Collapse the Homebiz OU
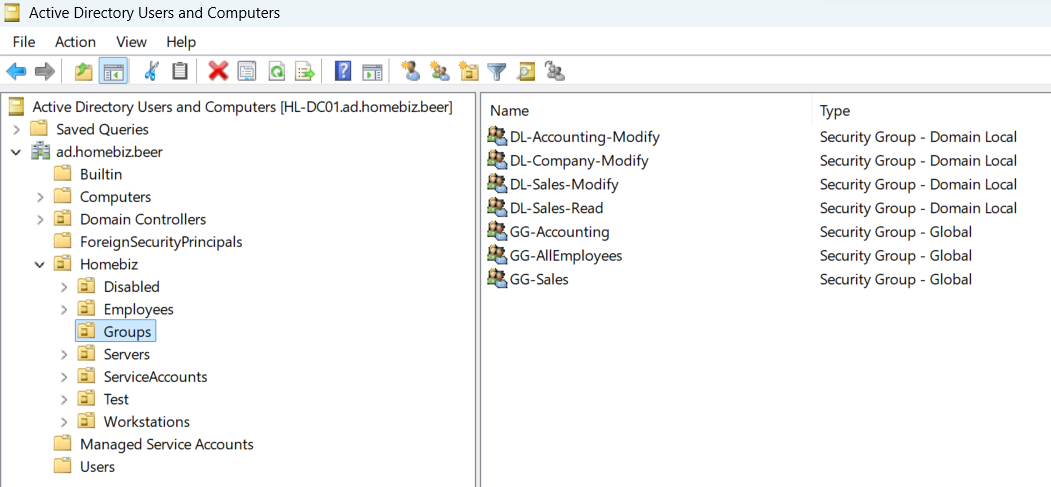This screenshot has height=487, width=1051. coord(40,265)
